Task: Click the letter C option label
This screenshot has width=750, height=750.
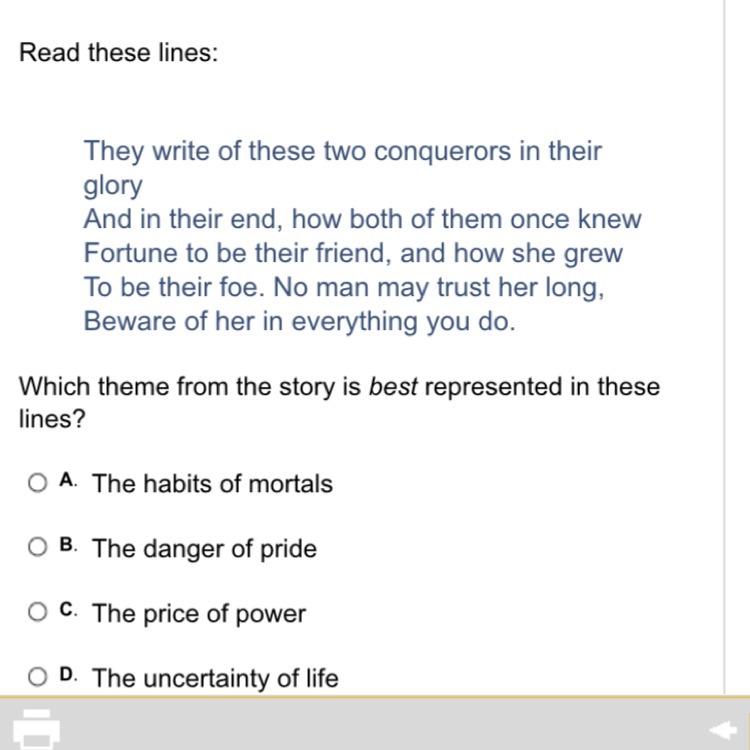Action: click(68, 609)
